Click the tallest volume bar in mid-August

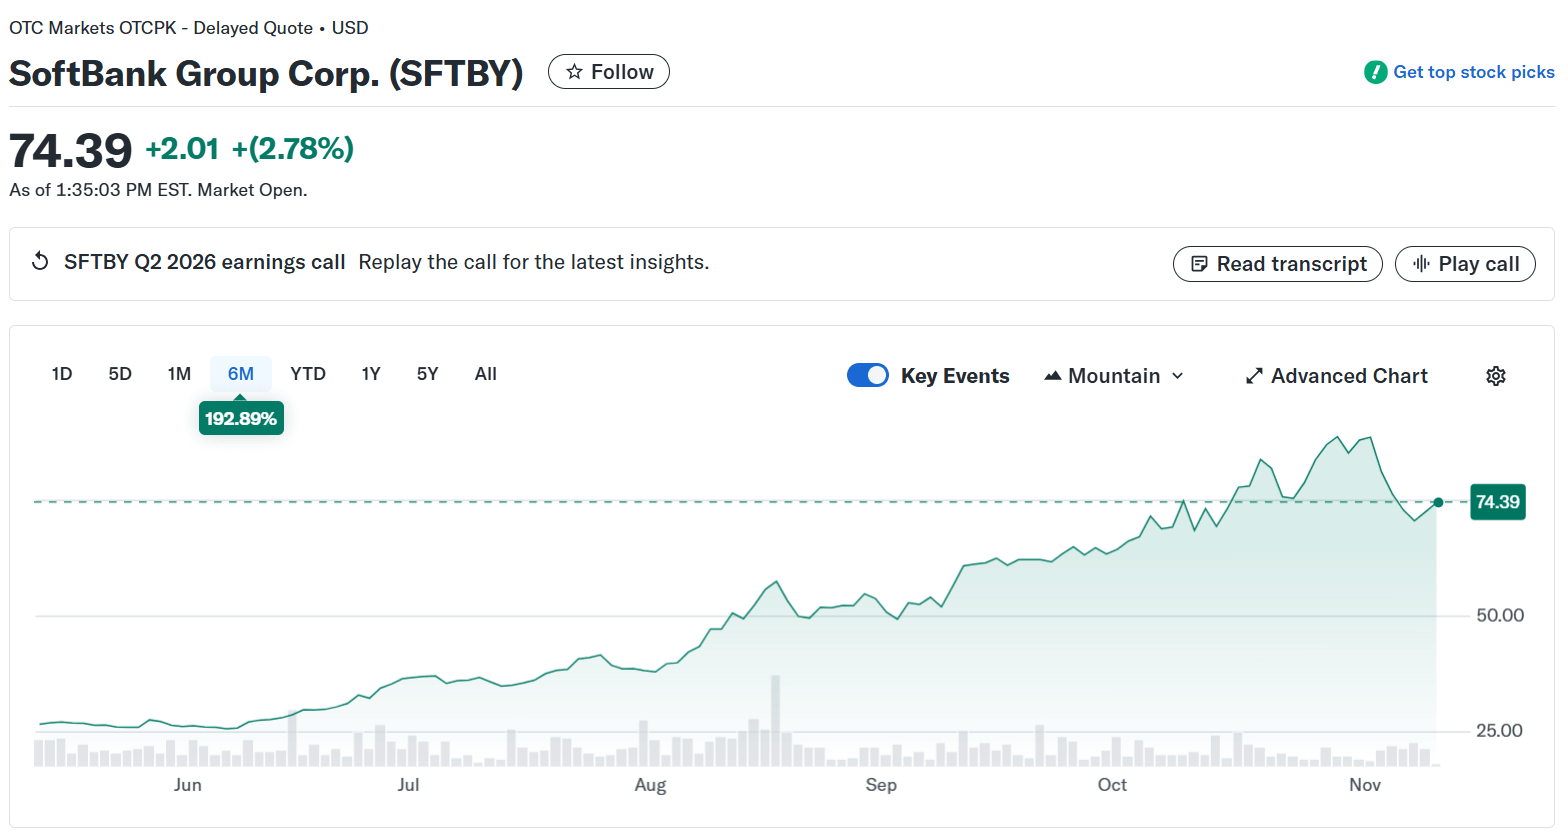point(775,721)
